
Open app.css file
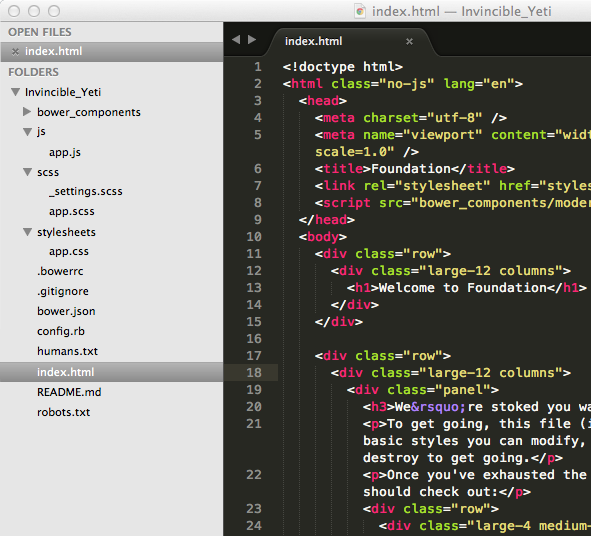(69, 251)
